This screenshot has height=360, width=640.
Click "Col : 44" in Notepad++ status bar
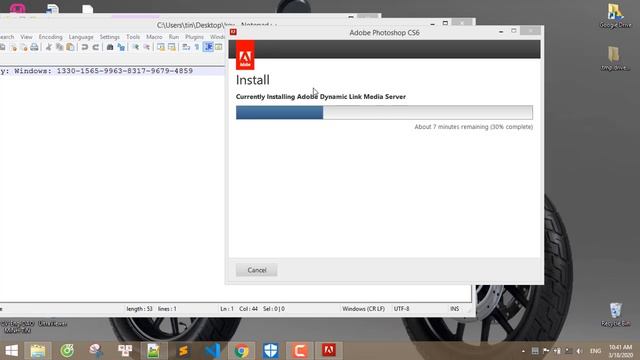(249, 309)
